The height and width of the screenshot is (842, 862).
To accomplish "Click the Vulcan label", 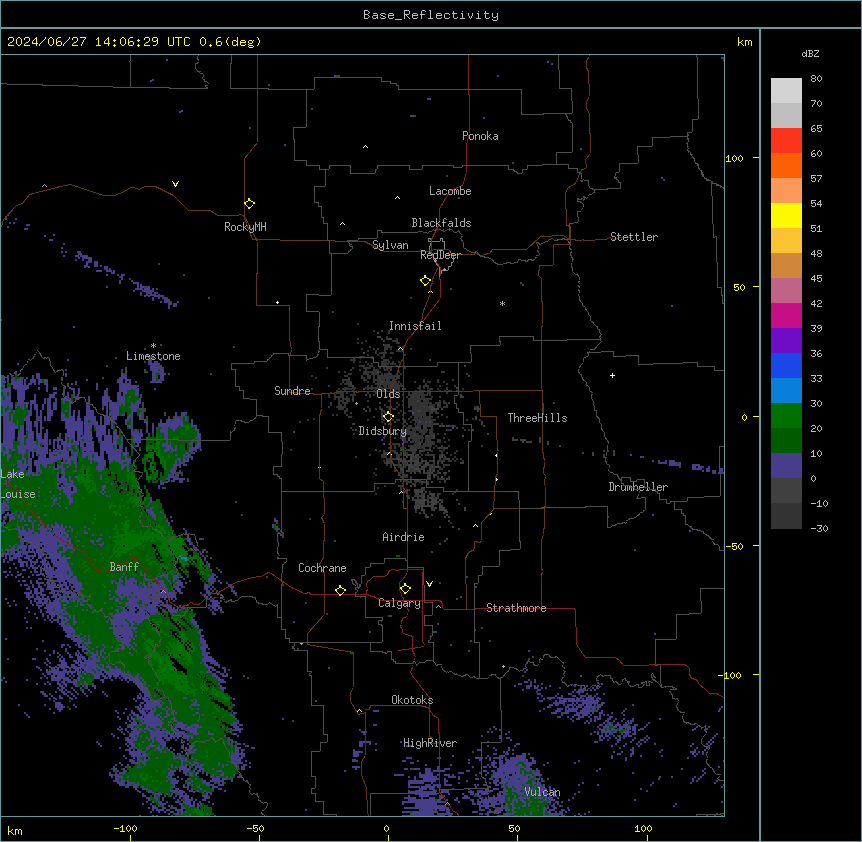I will pos(542,792).
